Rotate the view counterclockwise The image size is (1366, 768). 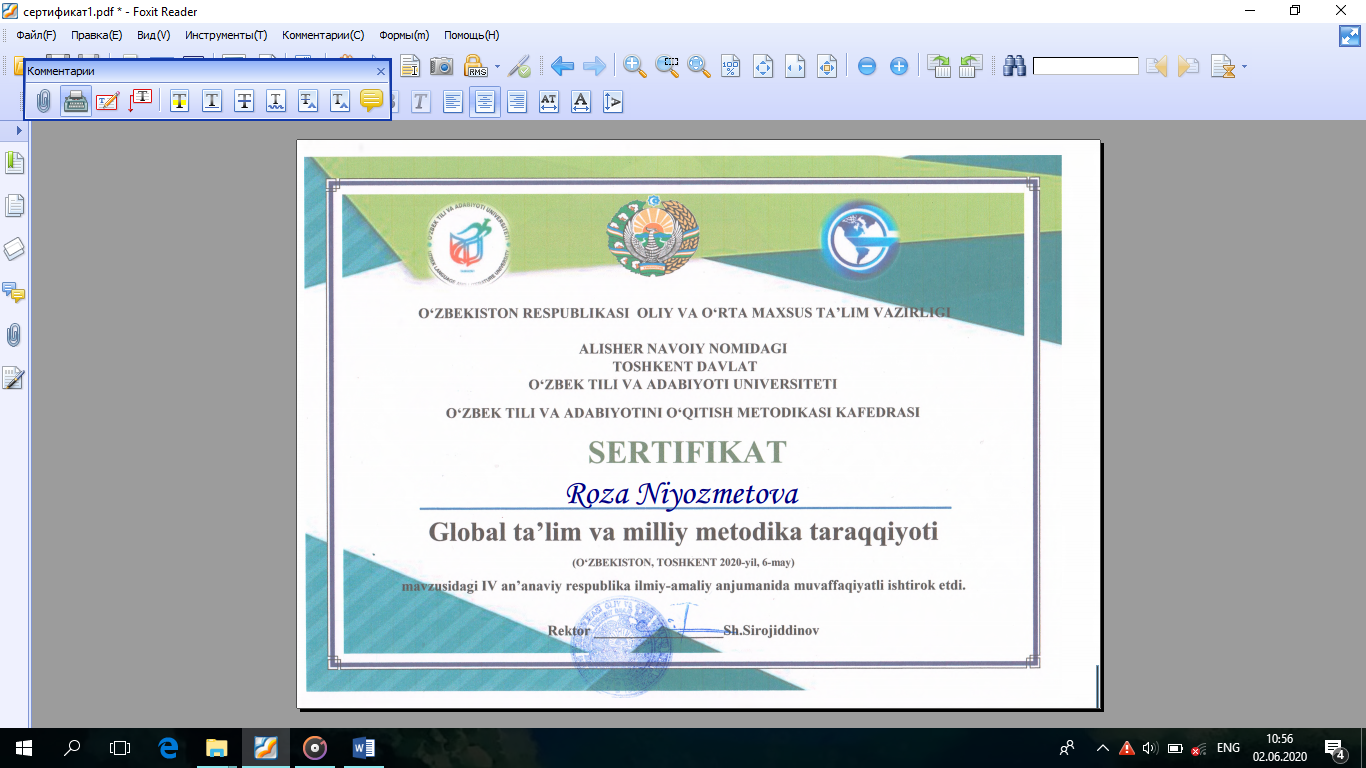(x=971, y=67)
